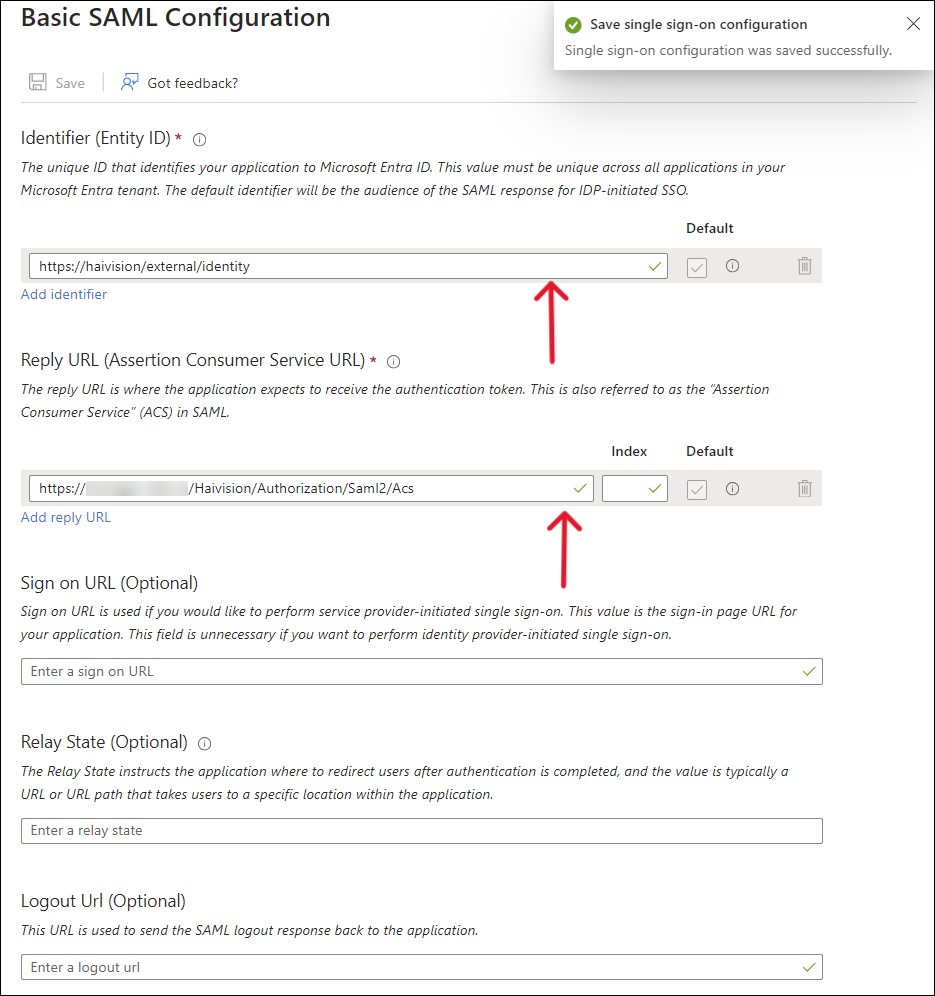Toggle the Default checkbox for the identifier
Image resolution: width=935 pixels, height=996 pixels.
click(x=696, y=265)
